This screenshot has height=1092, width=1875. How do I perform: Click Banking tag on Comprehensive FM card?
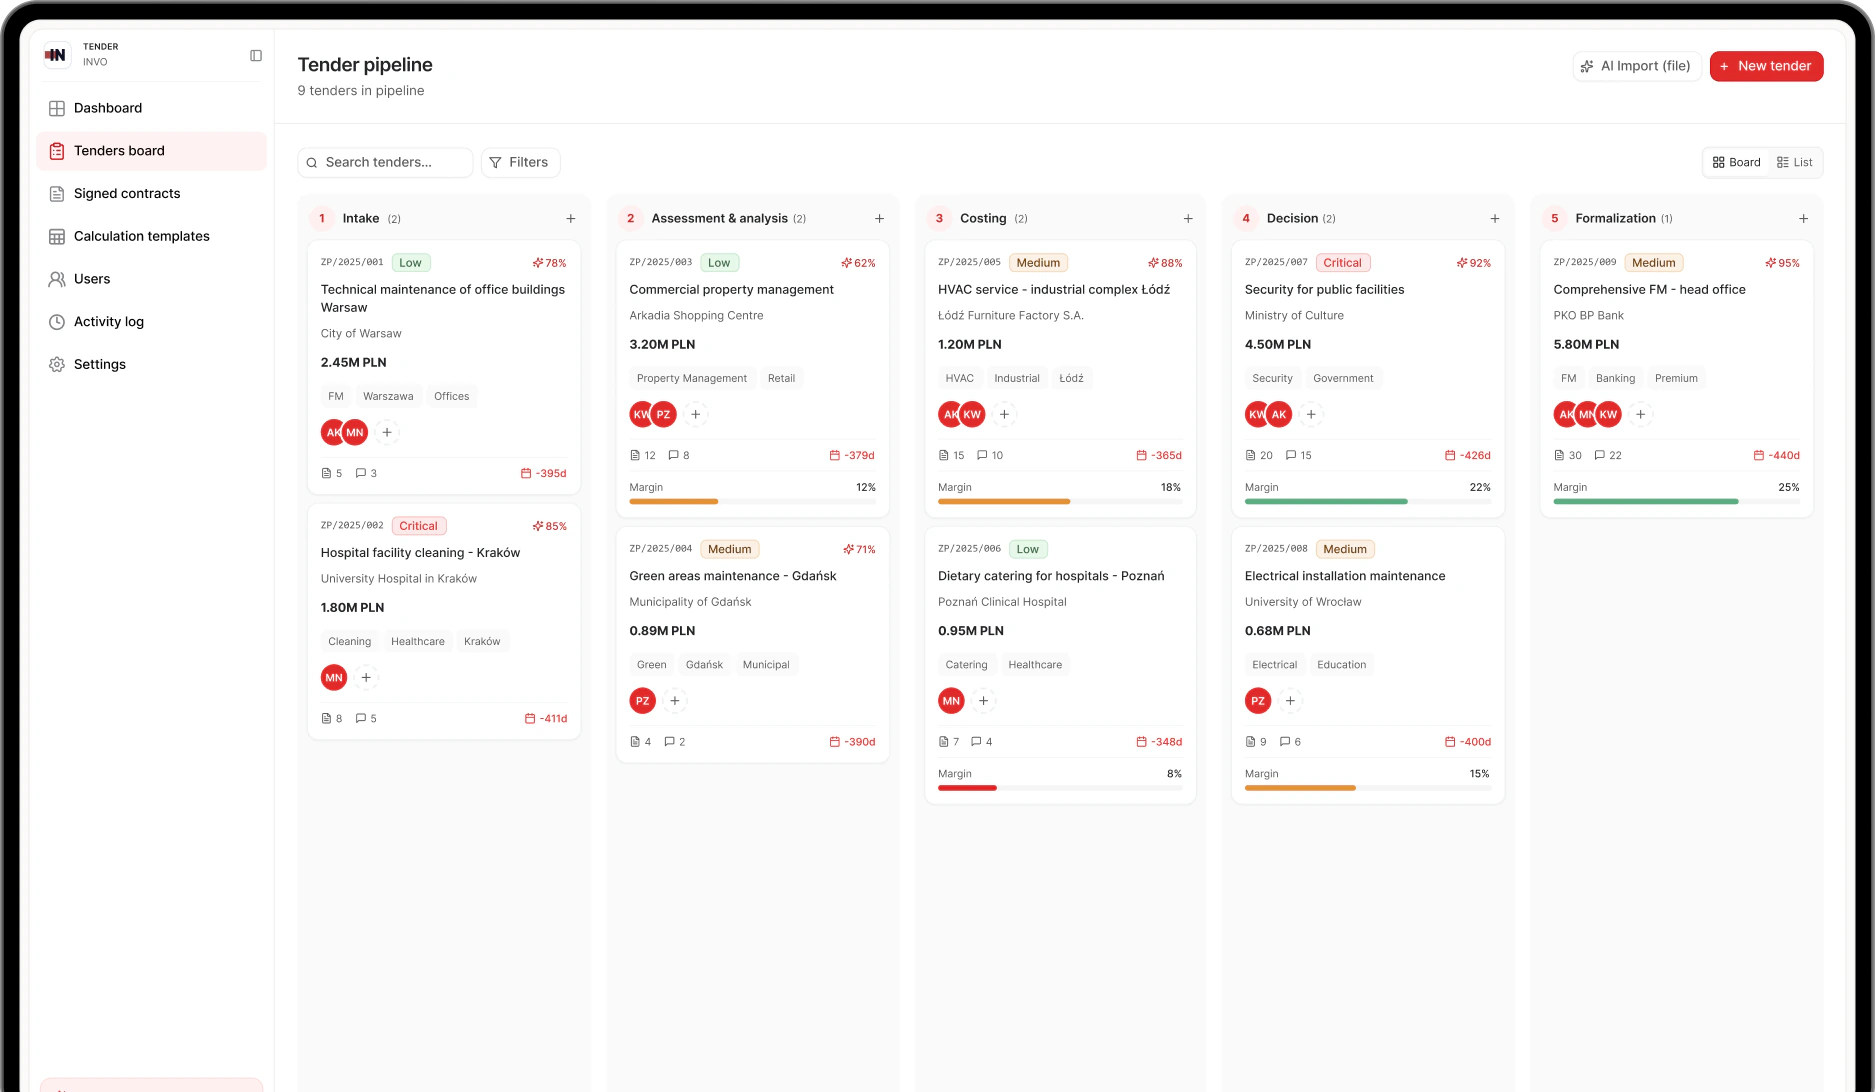coord(1615,379)
